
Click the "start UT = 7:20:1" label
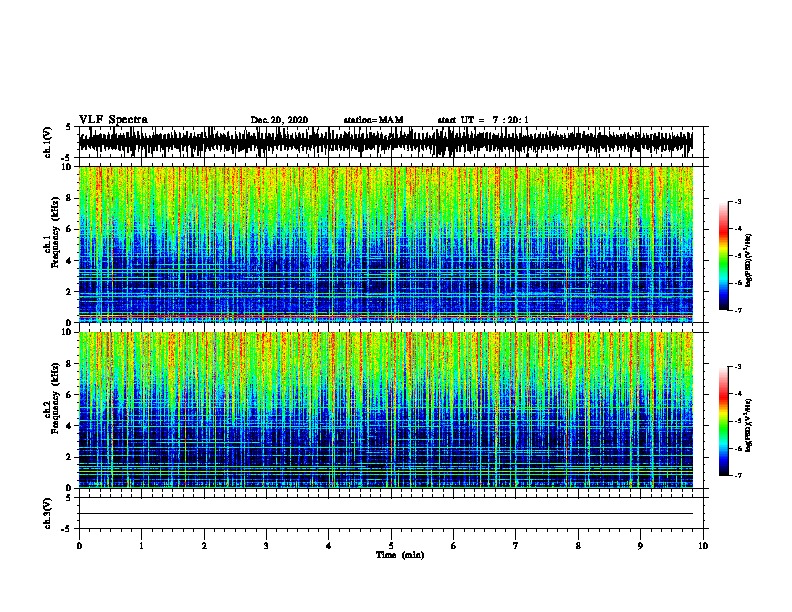483,120
